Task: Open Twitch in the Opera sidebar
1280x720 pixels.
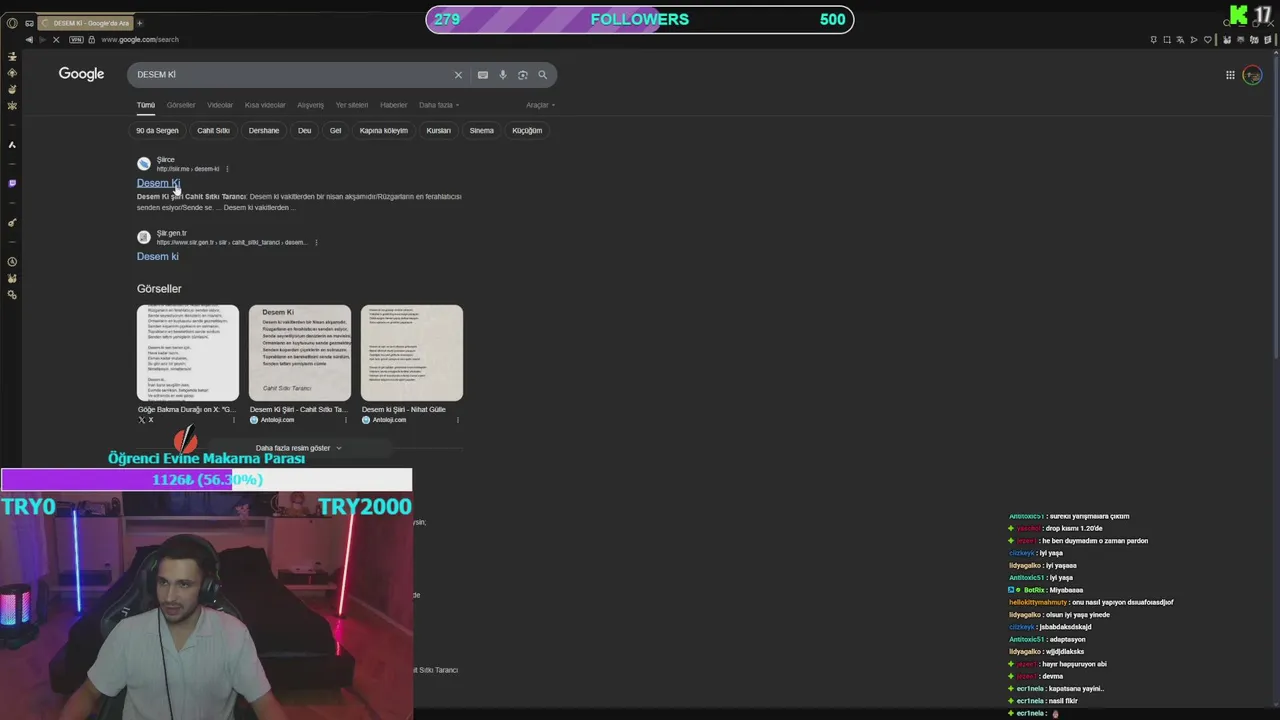Action: point(12,183)
